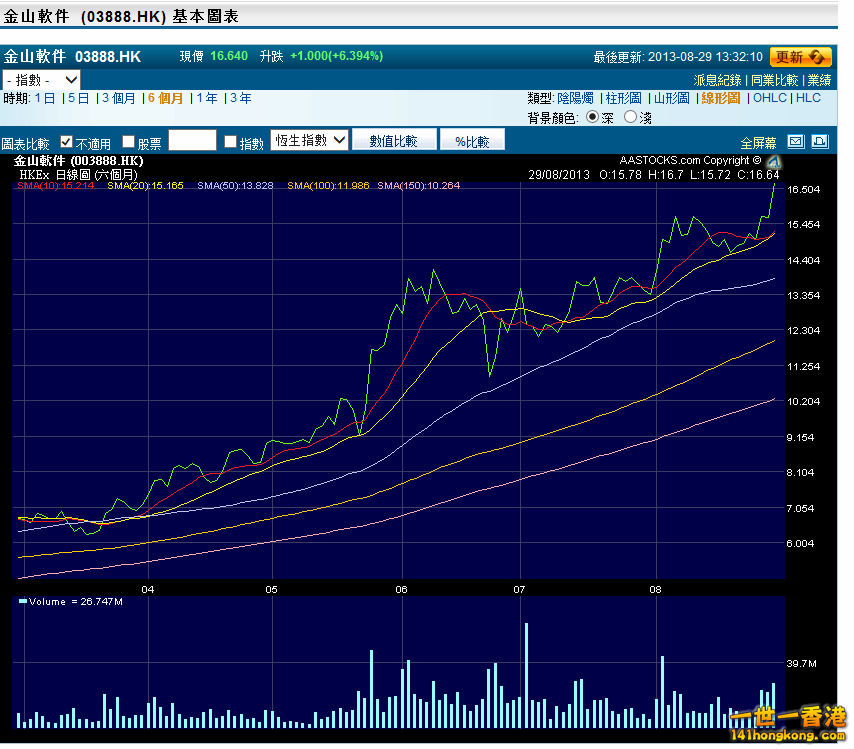
Task: Click the volume bar chart
Action: pyautogui.click(x=399, y=663)
